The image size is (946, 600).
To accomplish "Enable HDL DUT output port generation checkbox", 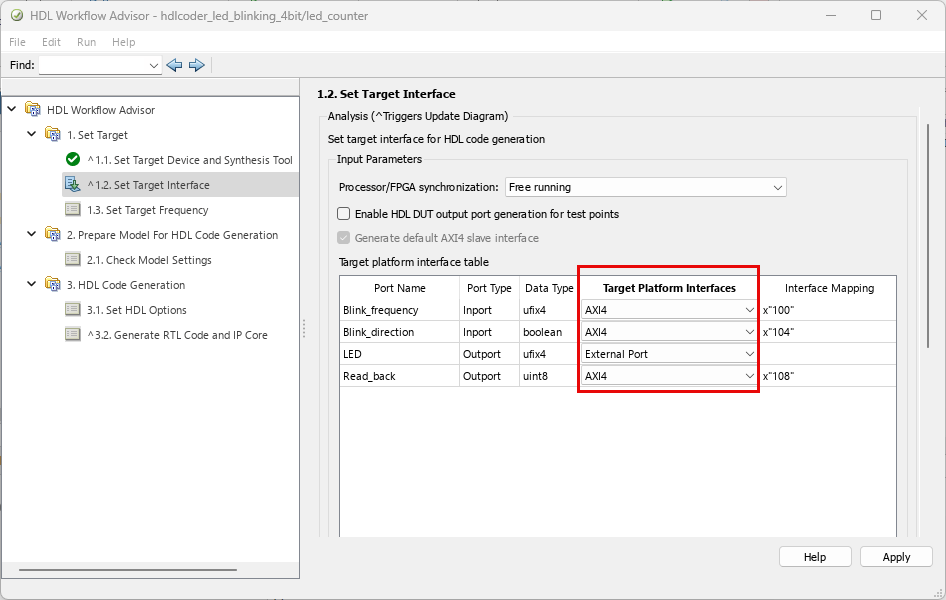I will (x=344, y=214).
